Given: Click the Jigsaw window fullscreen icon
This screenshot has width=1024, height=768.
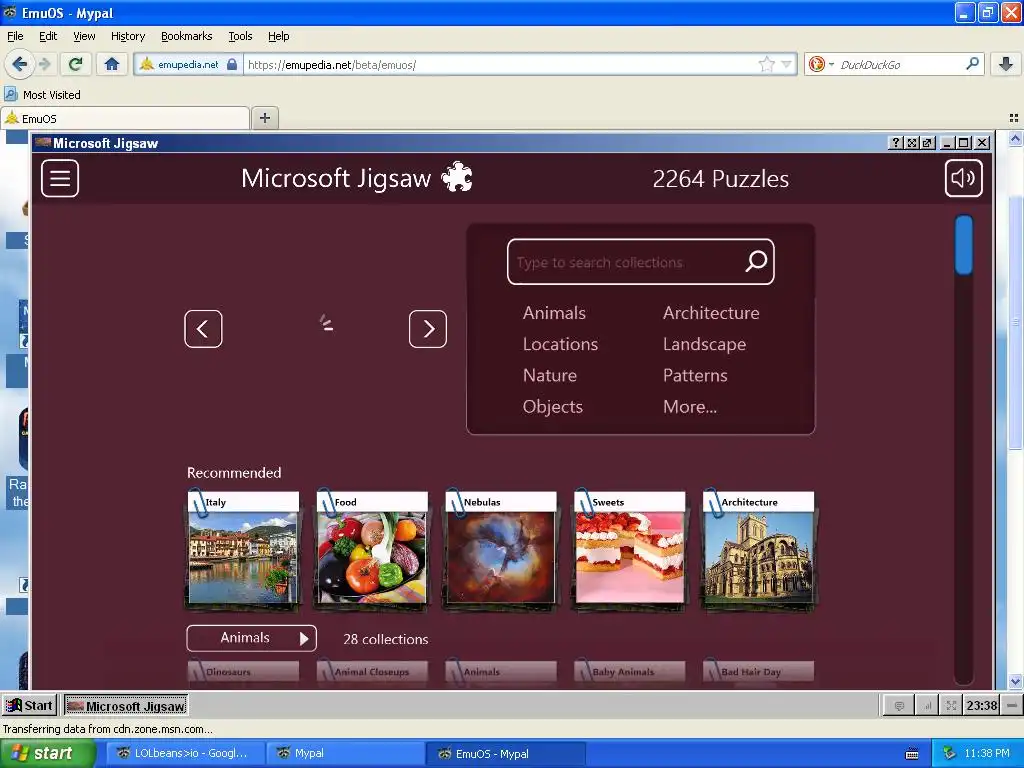Looking at the screenshot, I should click(x=912, y=143).
